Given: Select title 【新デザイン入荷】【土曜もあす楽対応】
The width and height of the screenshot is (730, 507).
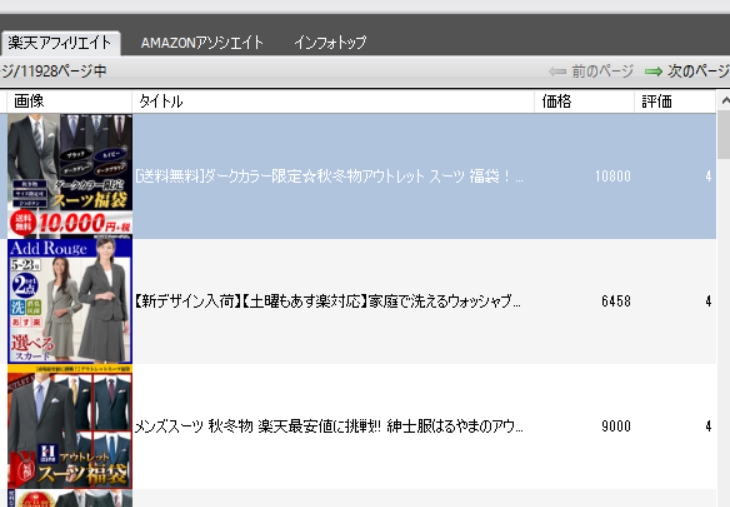Looking at the screenshot, I should (x=327, y=301).
